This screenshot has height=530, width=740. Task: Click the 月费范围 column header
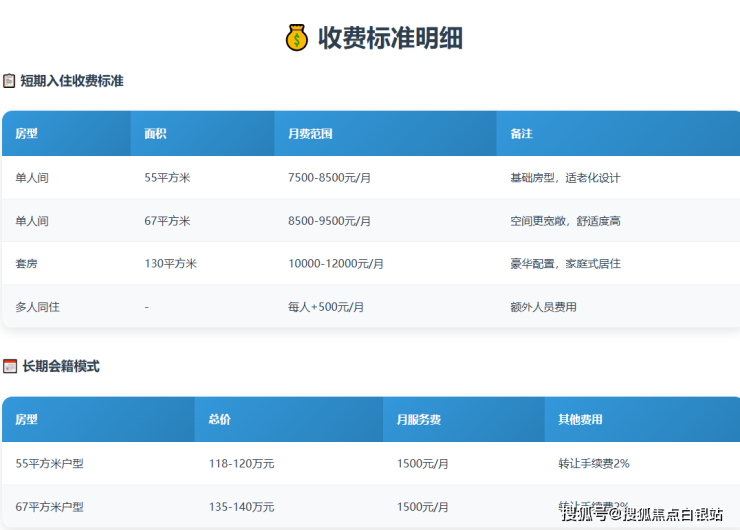[x=310, y=133]
